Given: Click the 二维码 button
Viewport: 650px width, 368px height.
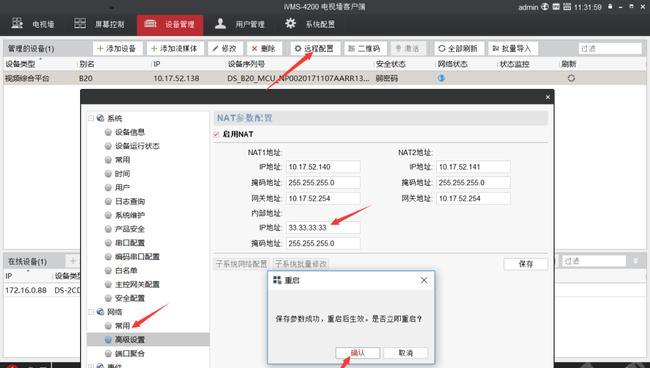Looking at the screenshot, I should coord(365,48).
